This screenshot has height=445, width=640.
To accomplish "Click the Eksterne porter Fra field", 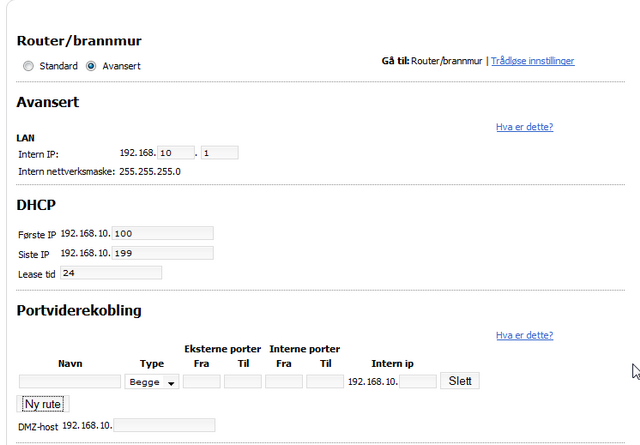I will (201, 381).
